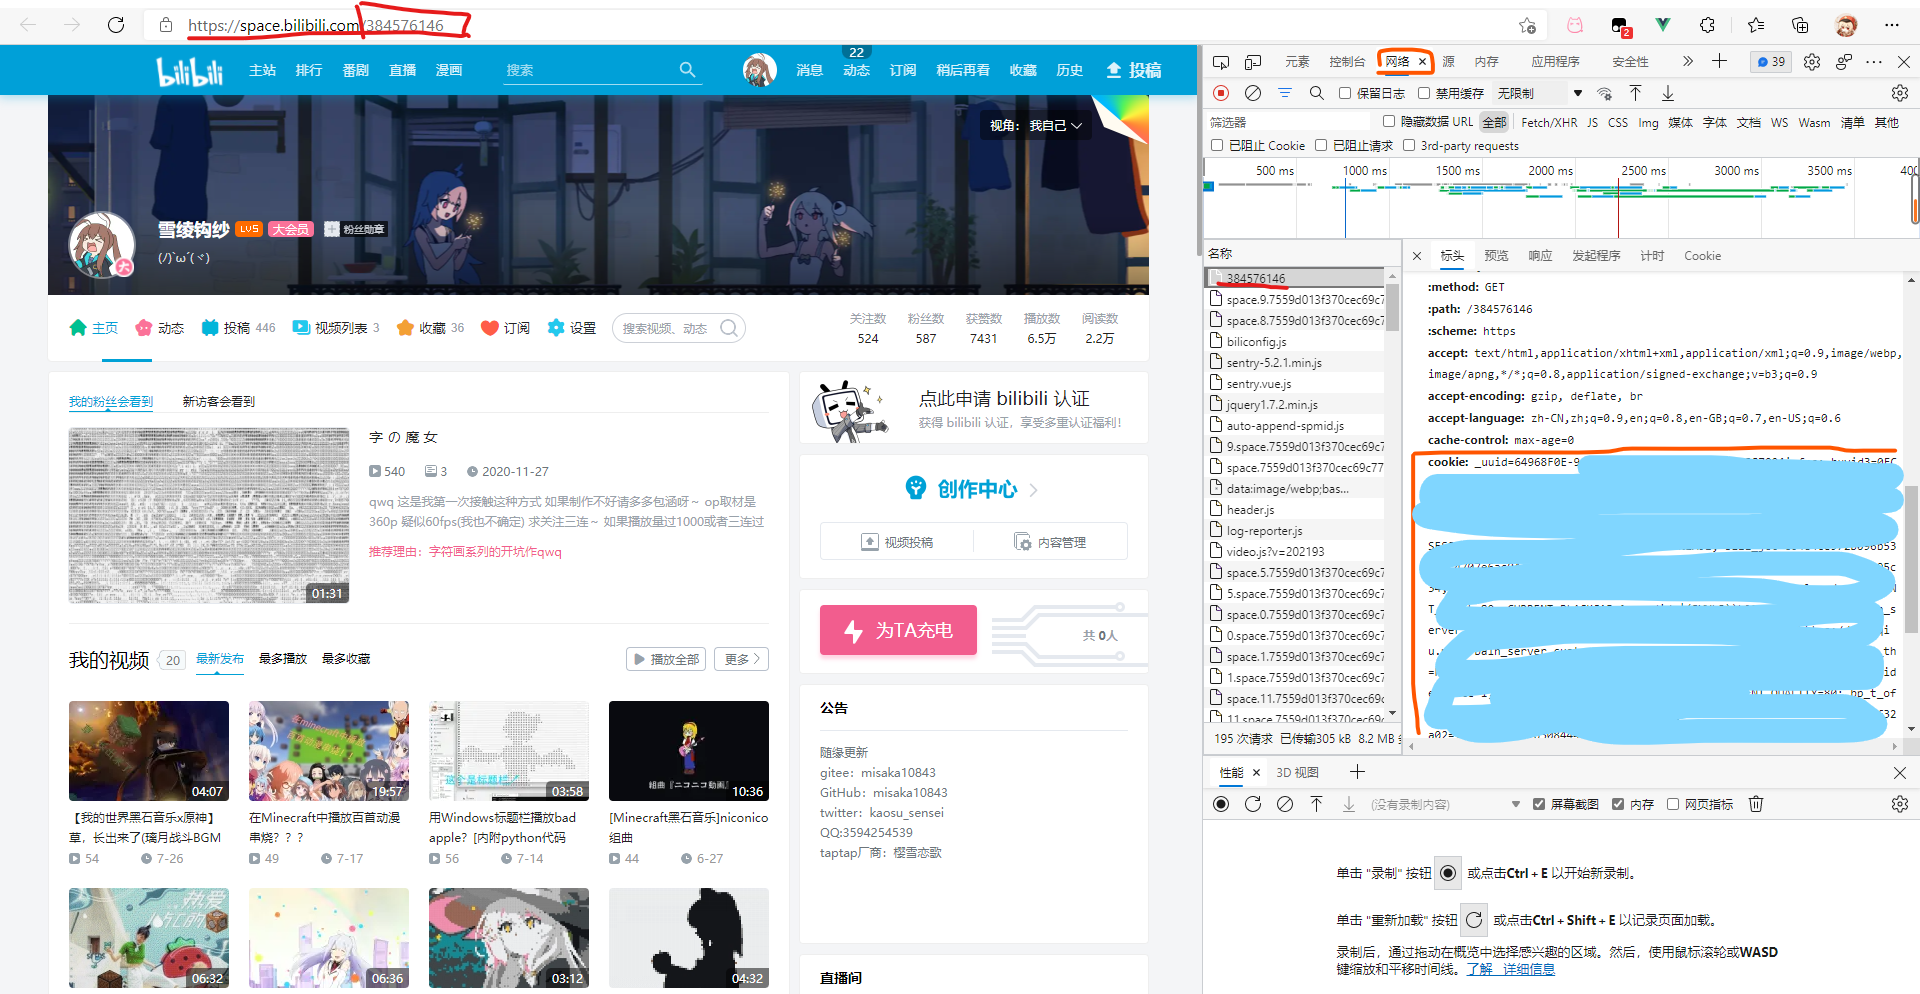The image size is (1920, 994).
Task: Uncheck the 屏幕截图 screenshots checkbox
Action: (x=1539, y=804)
